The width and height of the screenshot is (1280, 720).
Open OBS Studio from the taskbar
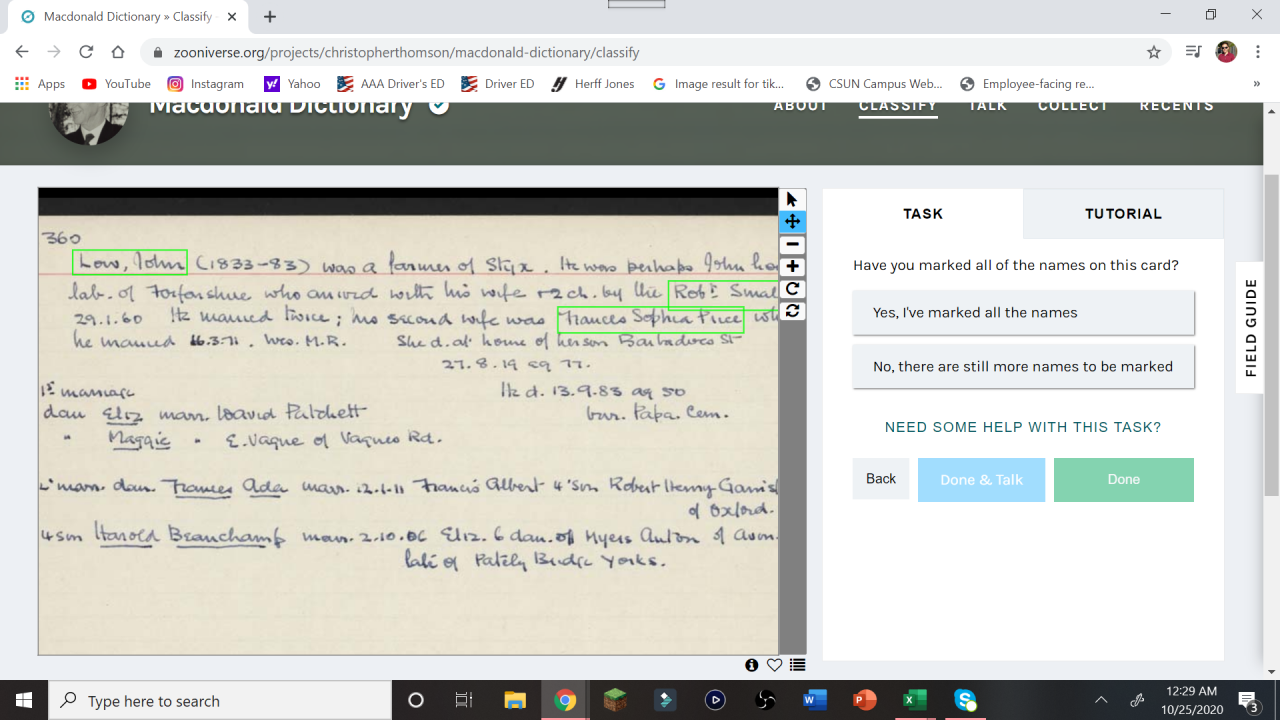[x=765, y=700]
